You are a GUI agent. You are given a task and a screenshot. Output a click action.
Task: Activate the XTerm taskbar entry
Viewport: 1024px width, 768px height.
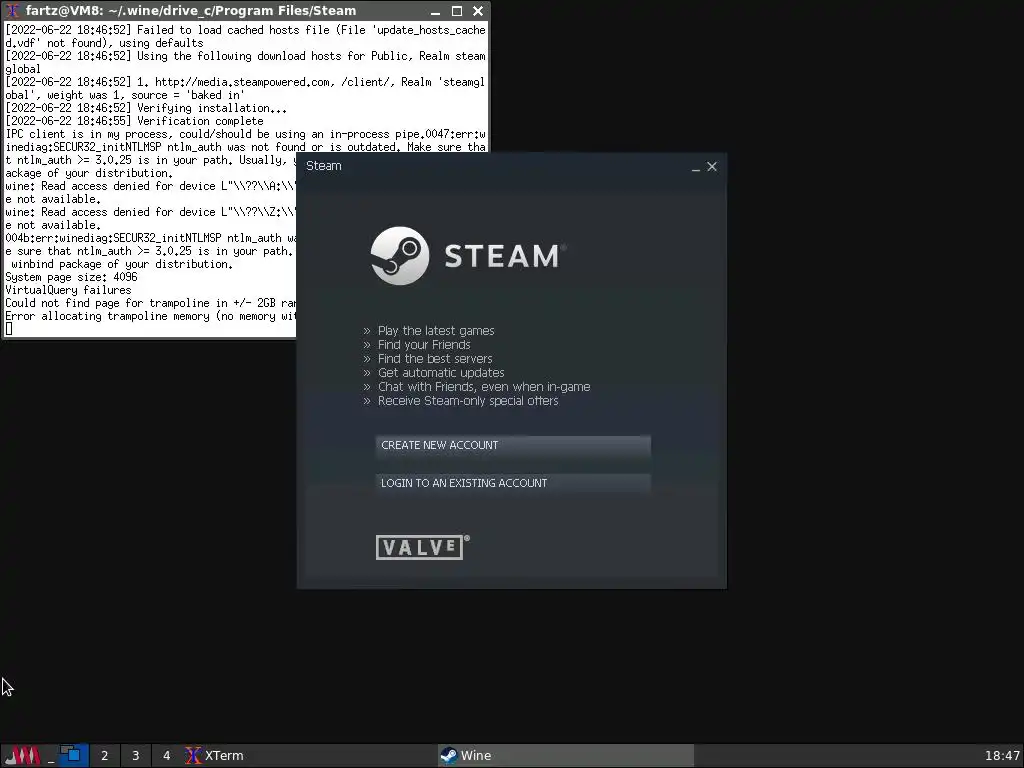(x=309, y=756)
